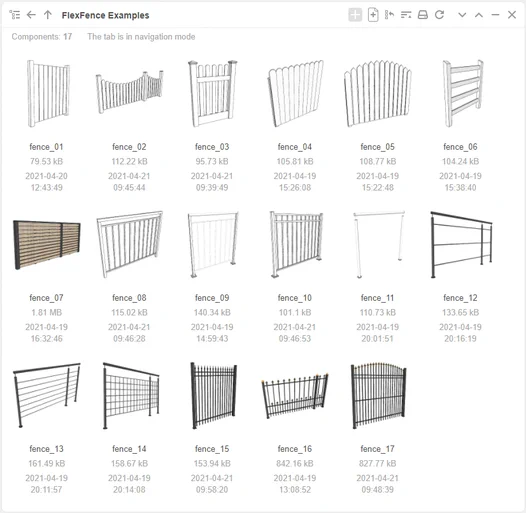Click the navigation mode status text
The image size is (526, 513).
point(141,37)
